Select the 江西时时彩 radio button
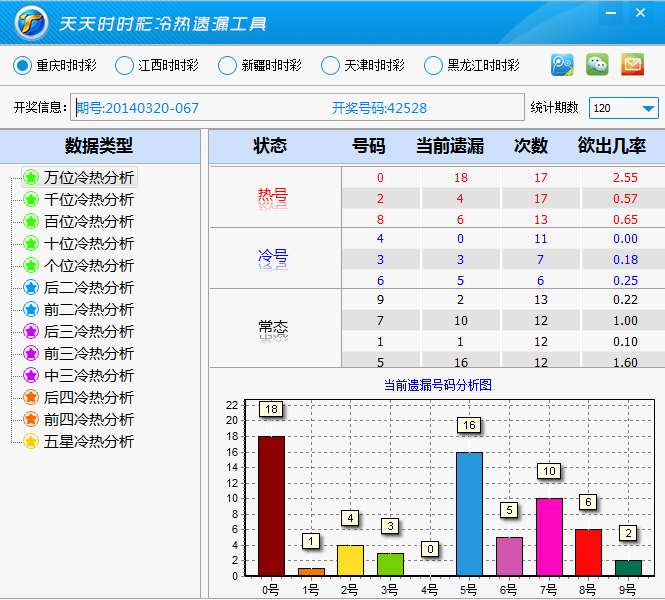 click(x=124, y=66)
